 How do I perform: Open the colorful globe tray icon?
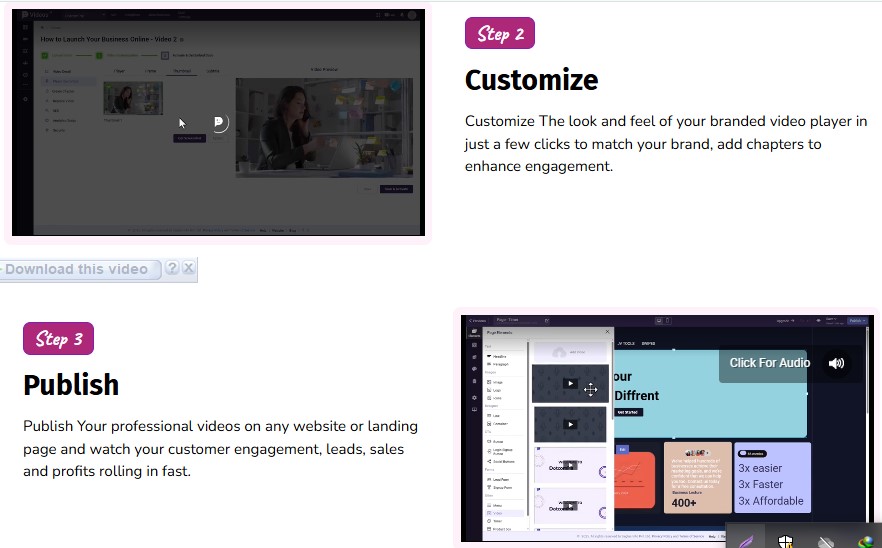(x=865, y=541)
